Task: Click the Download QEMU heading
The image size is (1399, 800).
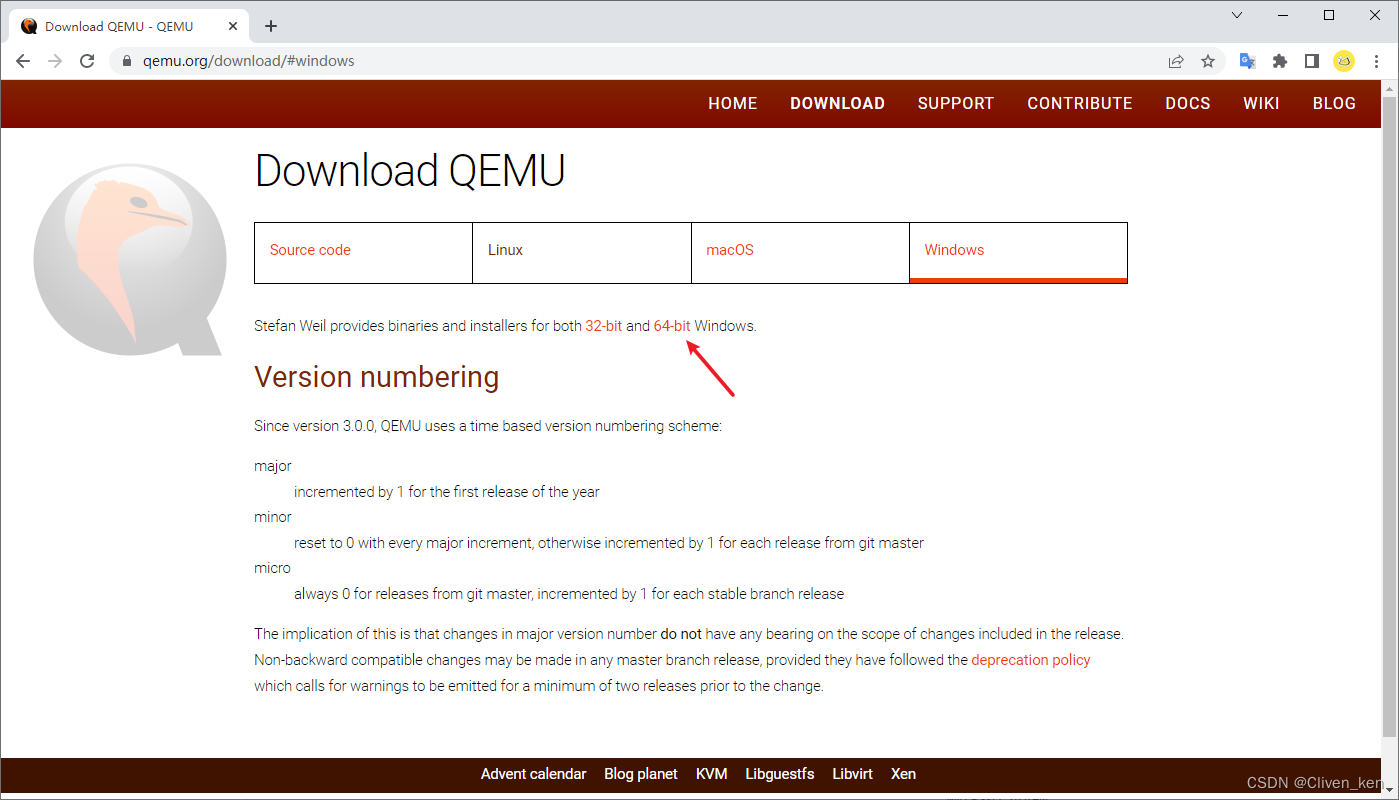Action: (410, 171)
